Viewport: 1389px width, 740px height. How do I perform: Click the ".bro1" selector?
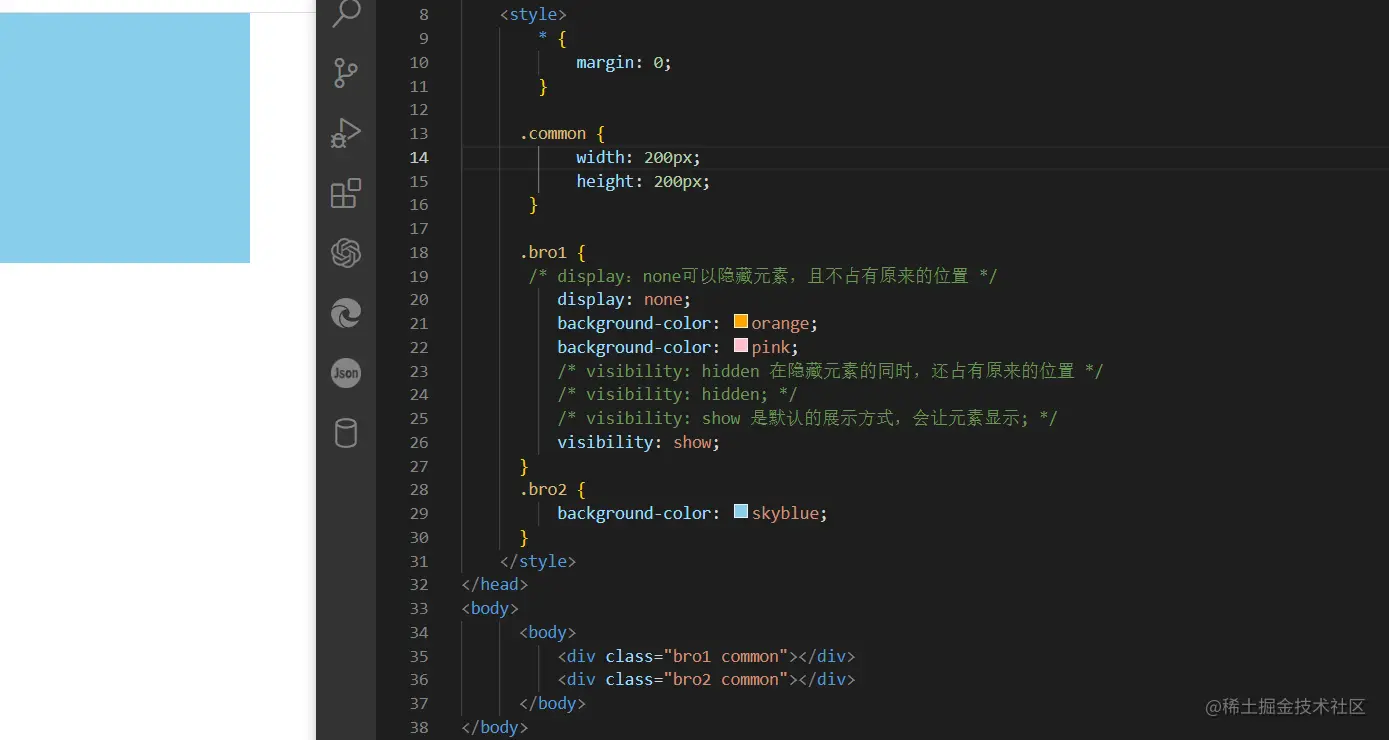point(543,253)
